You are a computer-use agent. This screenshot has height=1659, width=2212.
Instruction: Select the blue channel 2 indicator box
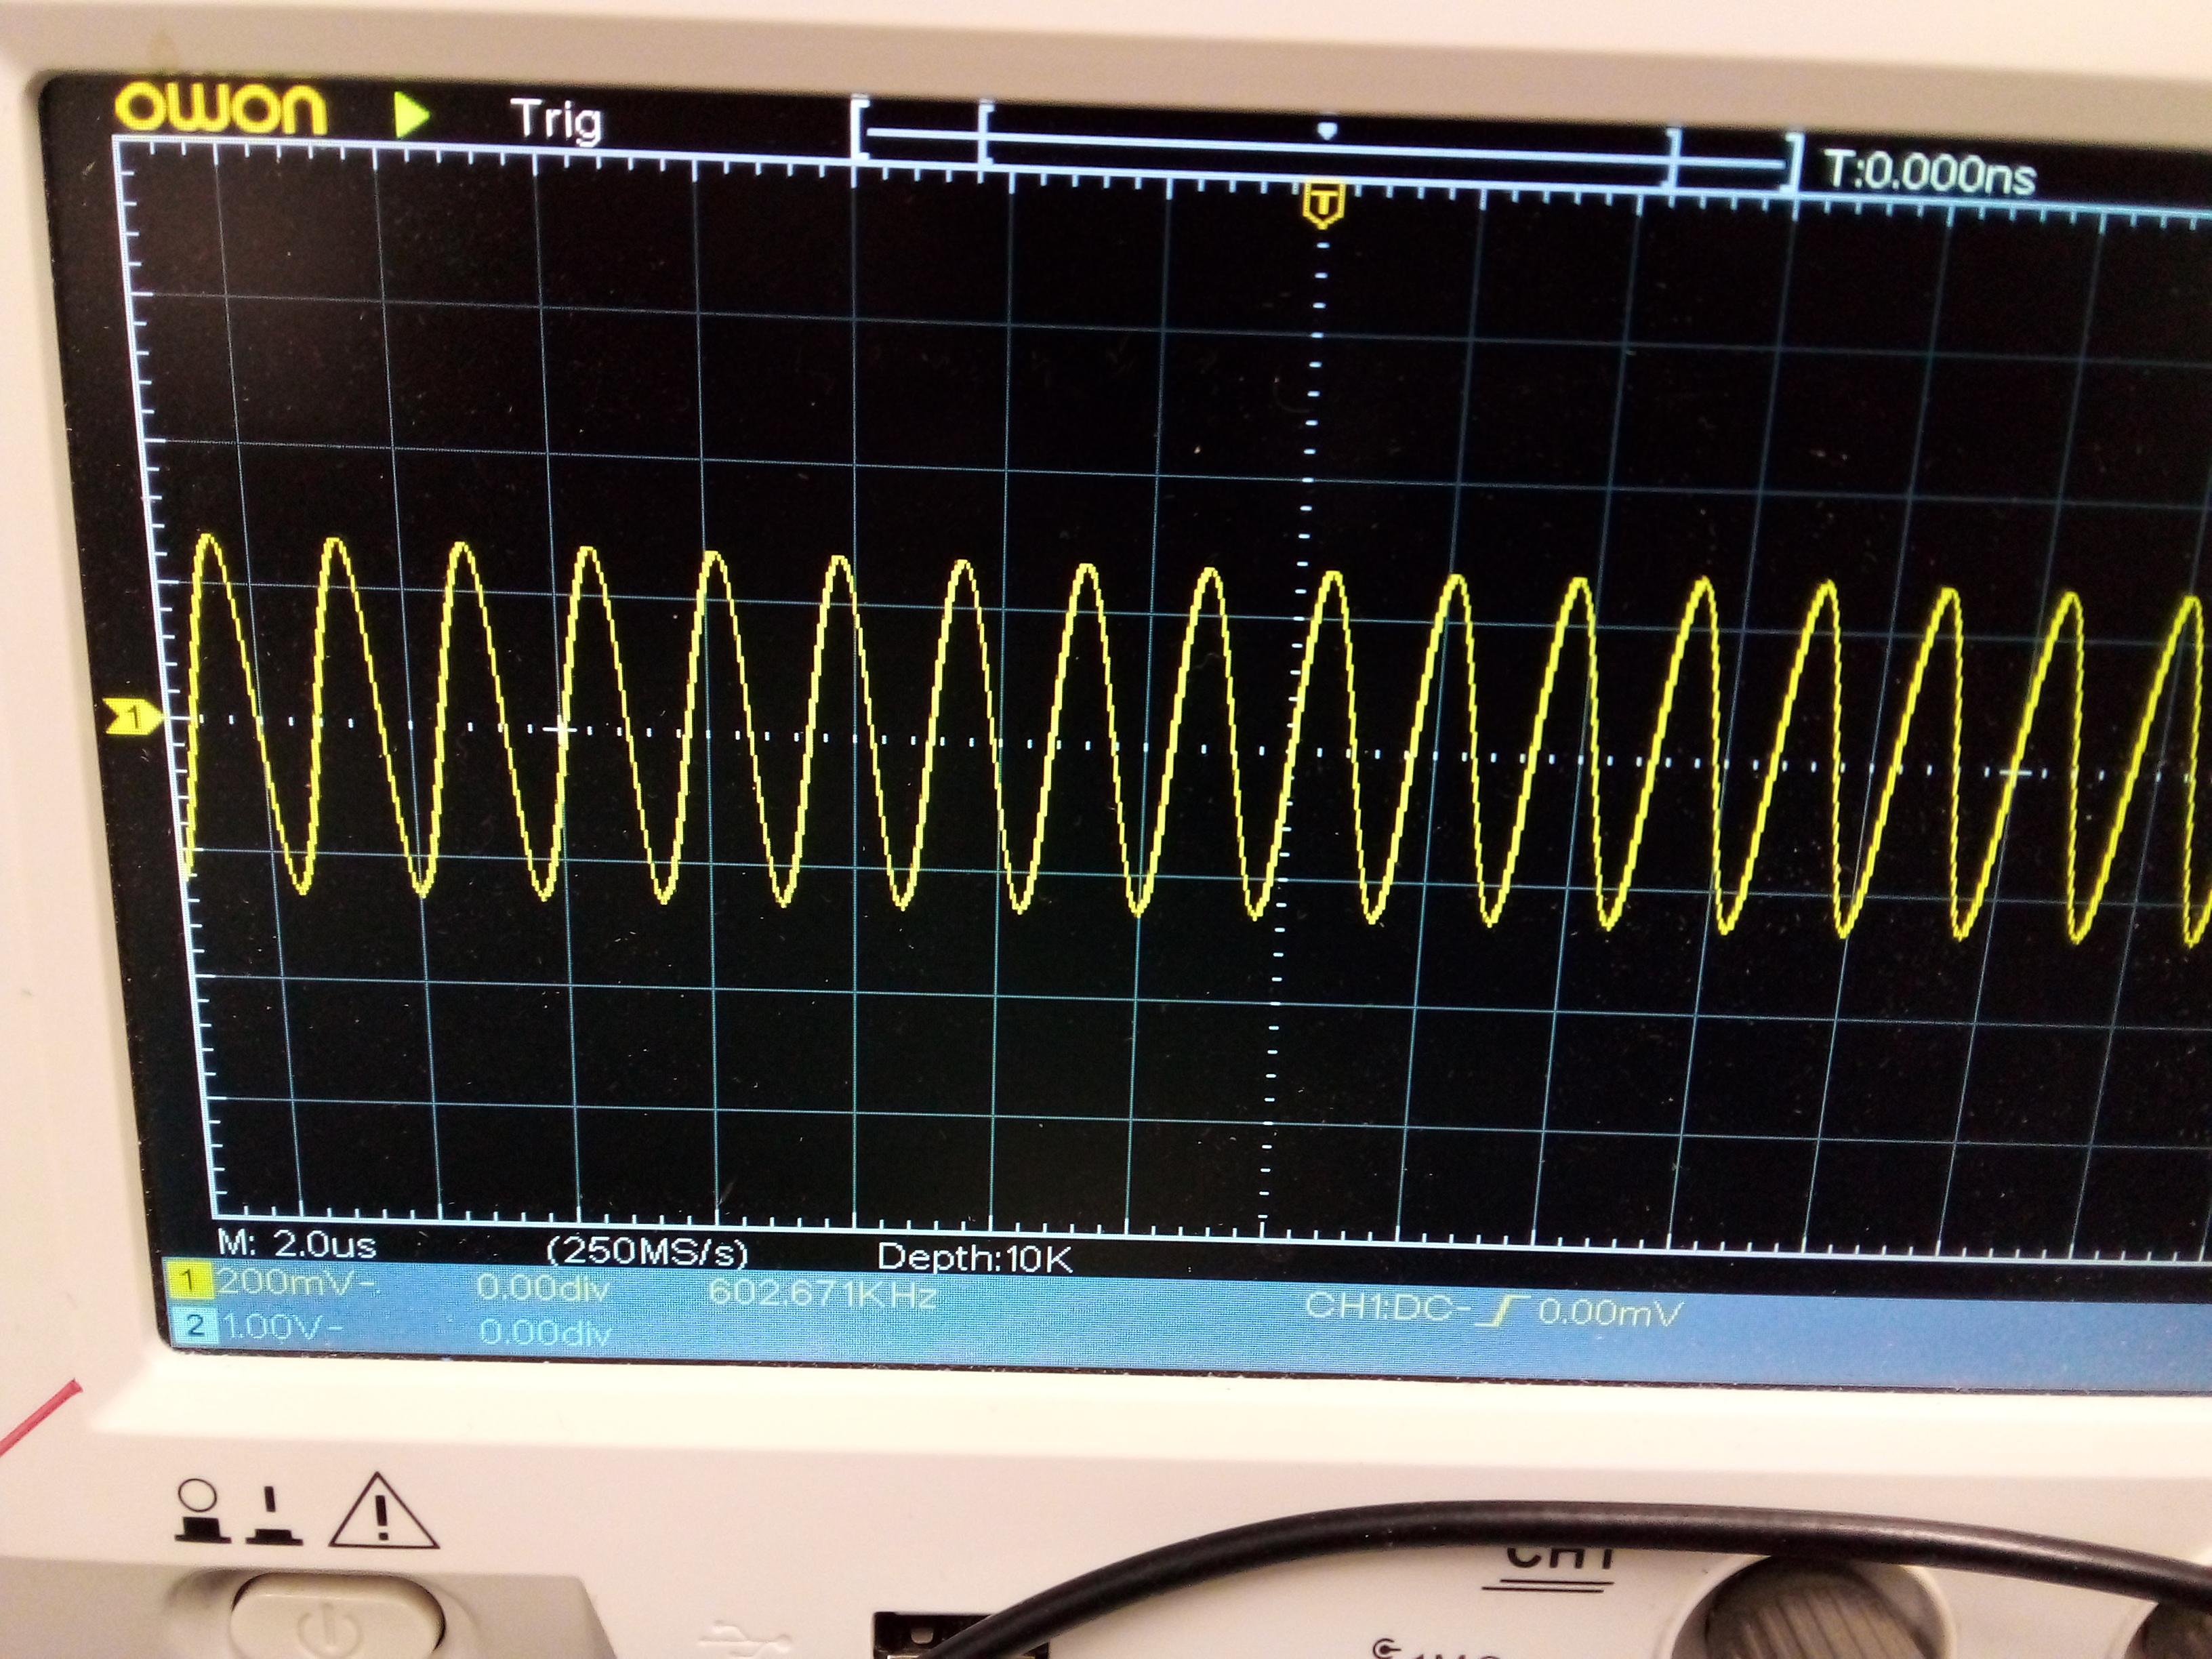194,1326
